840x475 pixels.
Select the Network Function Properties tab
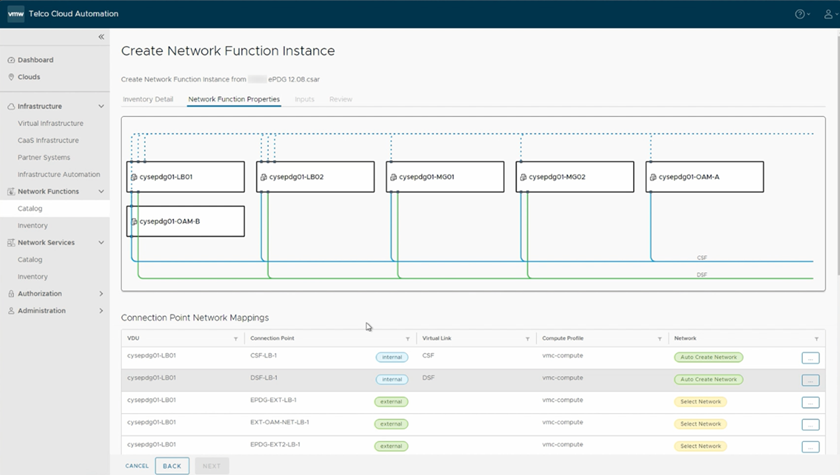tap(234, 100)
